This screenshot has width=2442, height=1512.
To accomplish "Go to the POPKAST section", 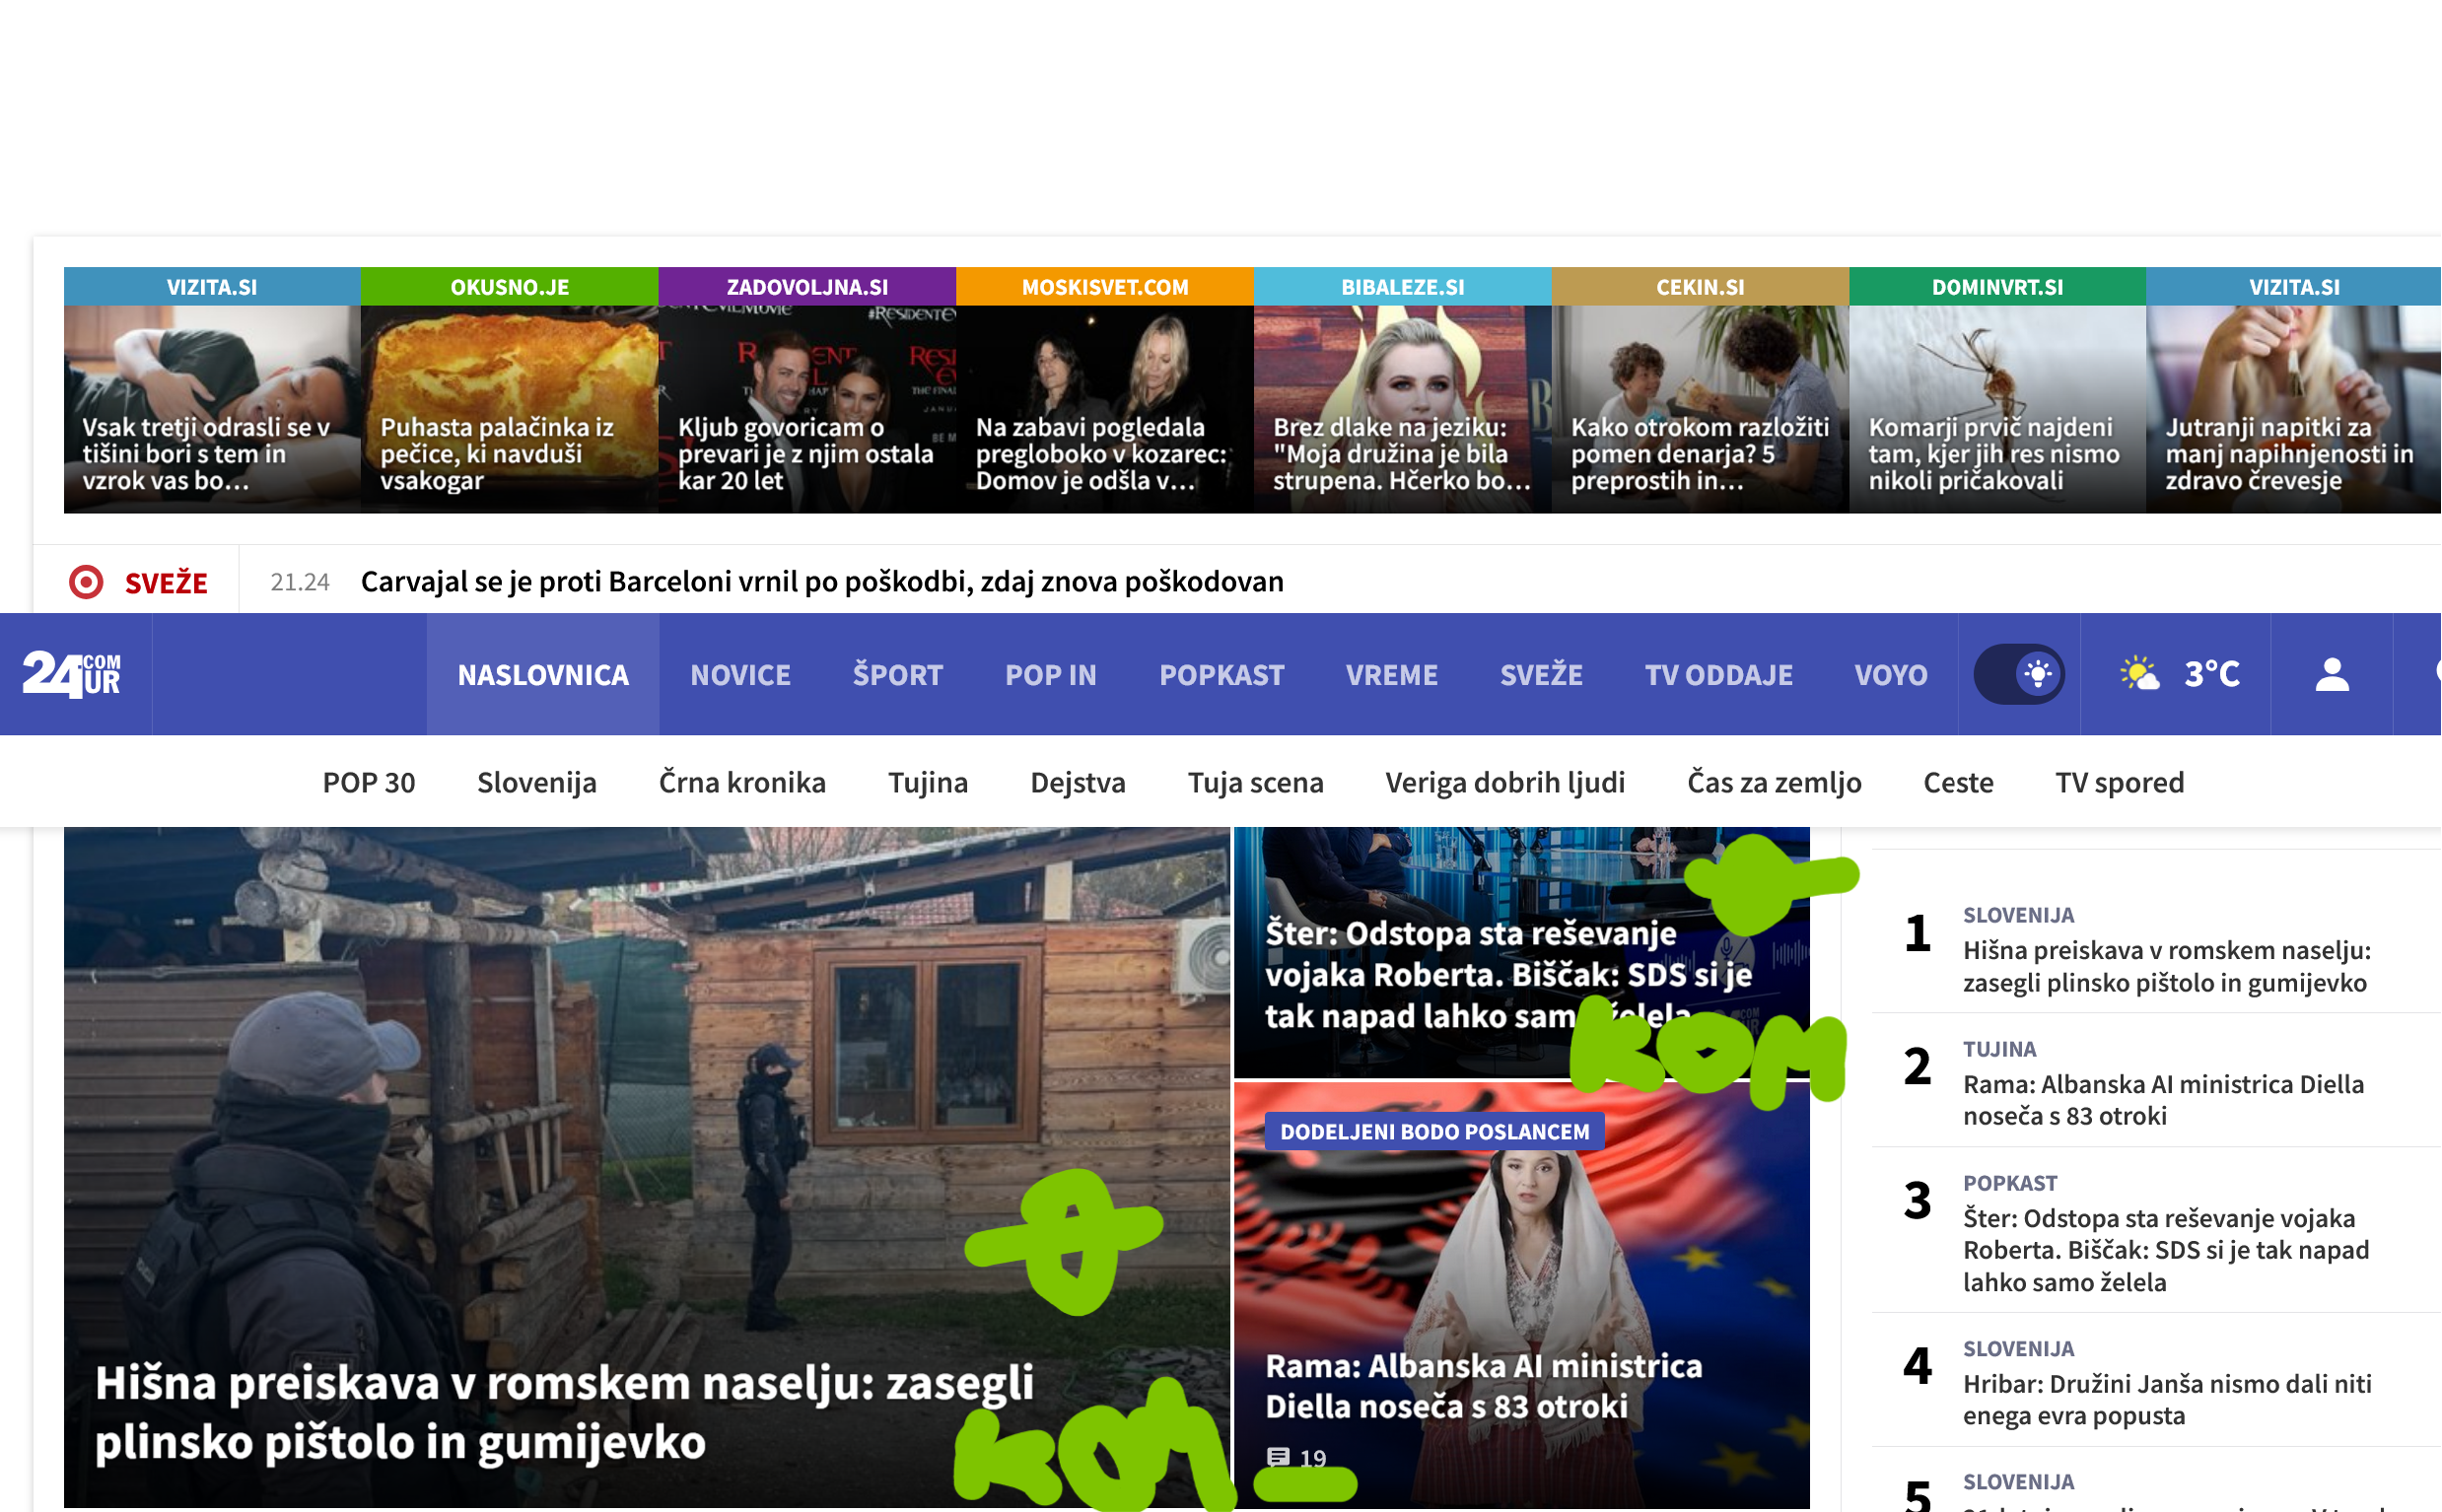I will (1221, 675).
